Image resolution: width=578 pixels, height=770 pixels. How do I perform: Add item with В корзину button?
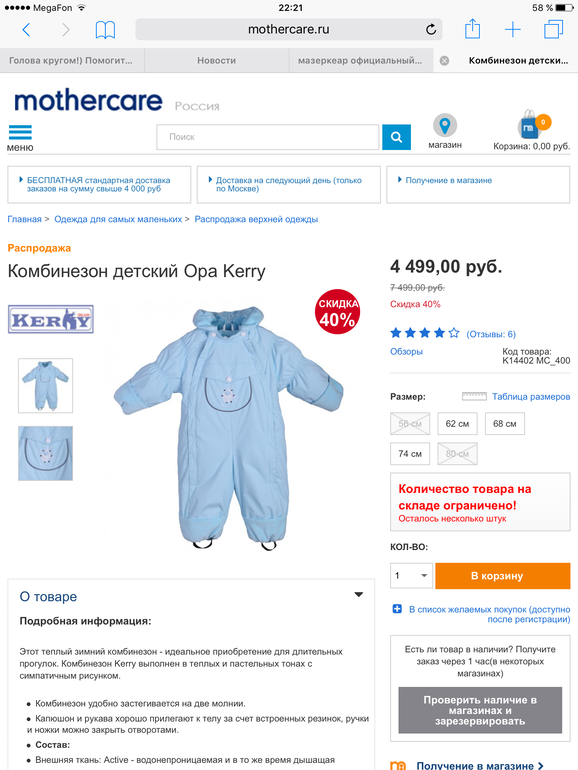(503, 576)
